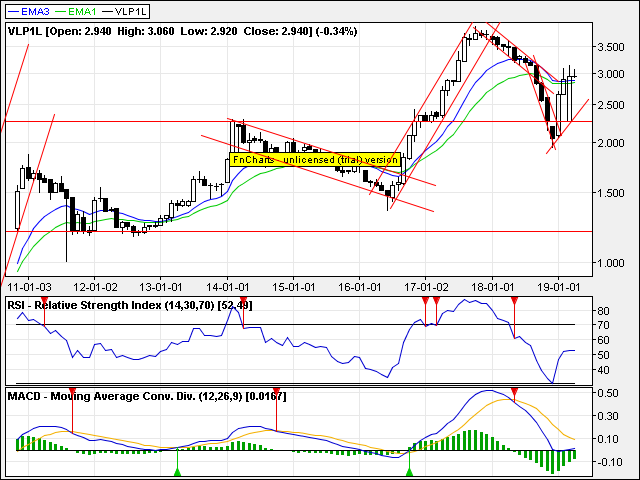This screenshot has height=480, width=640.
Task: Click the 18-01-01 date axis label
Action: (x=492, y=287)
